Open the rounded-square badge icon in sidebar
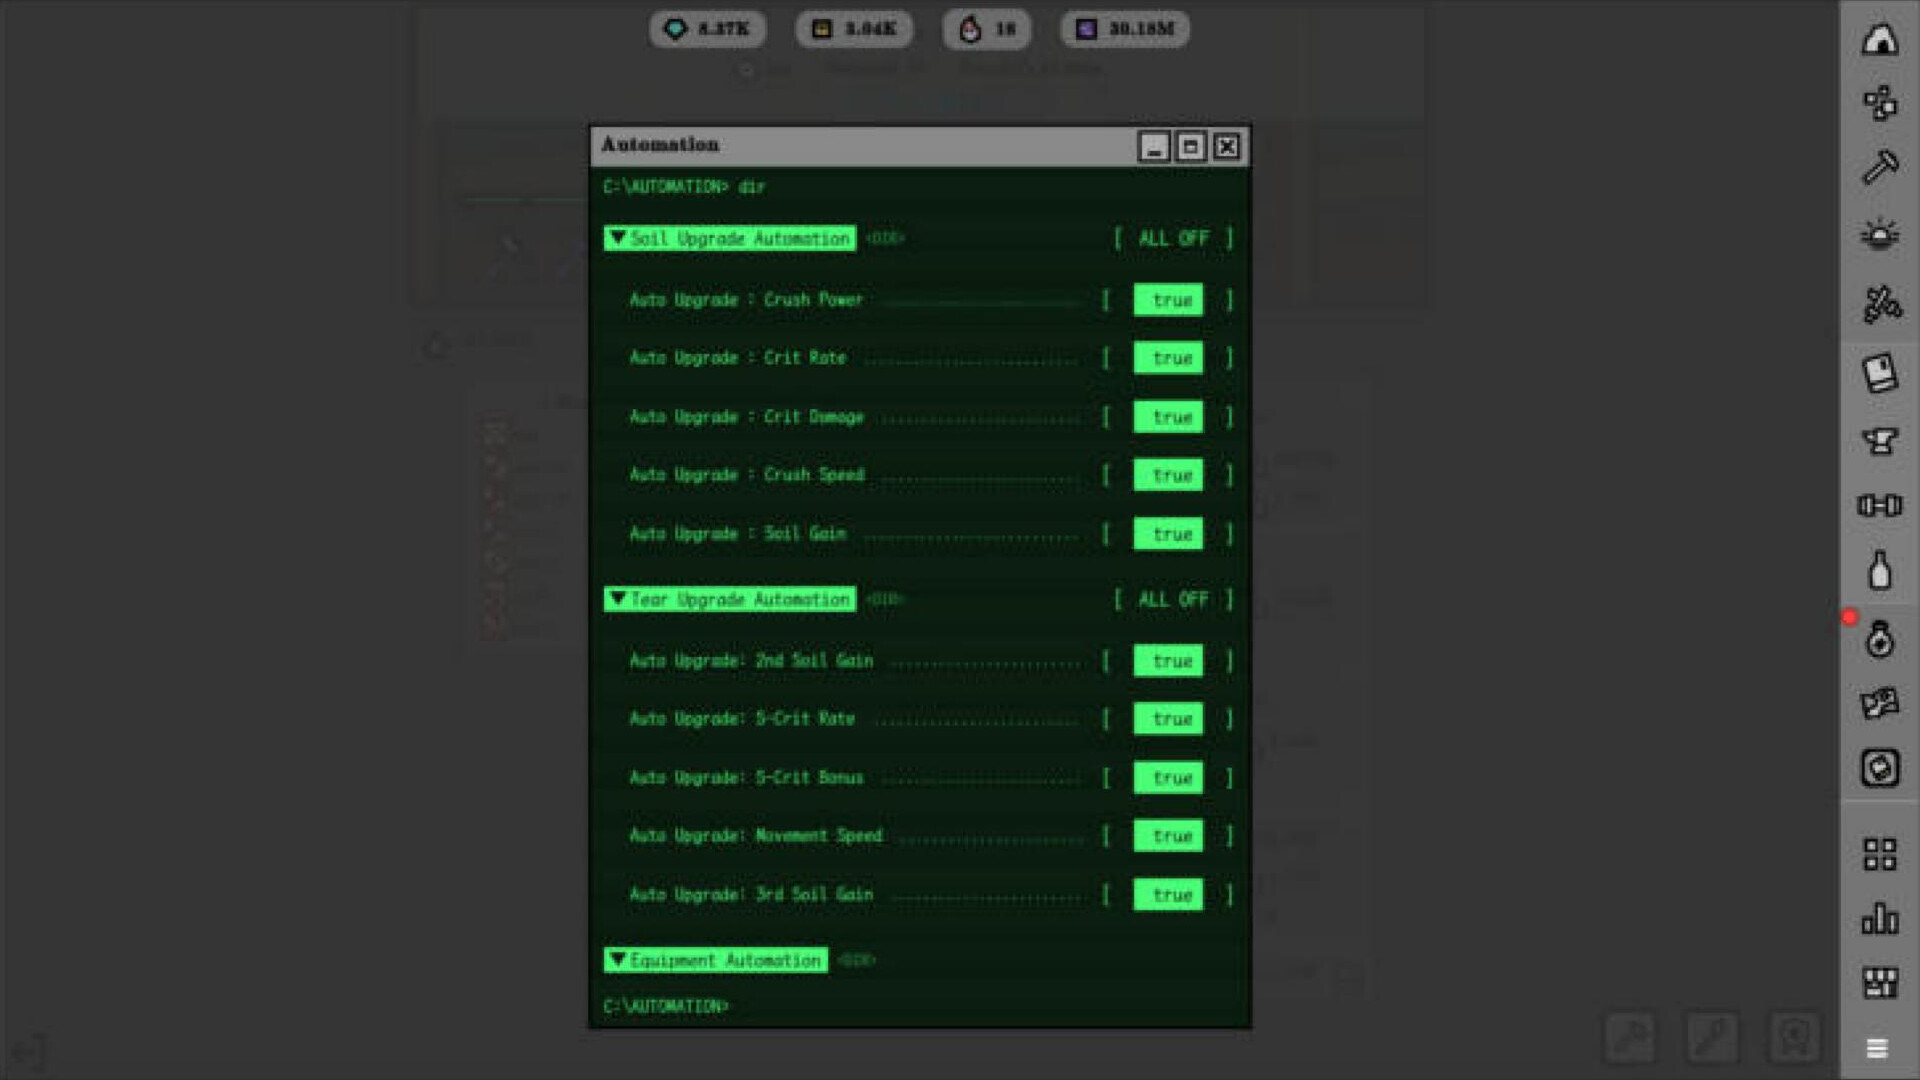This screenshot has width=1920, height=1080. coord(1880,768)
